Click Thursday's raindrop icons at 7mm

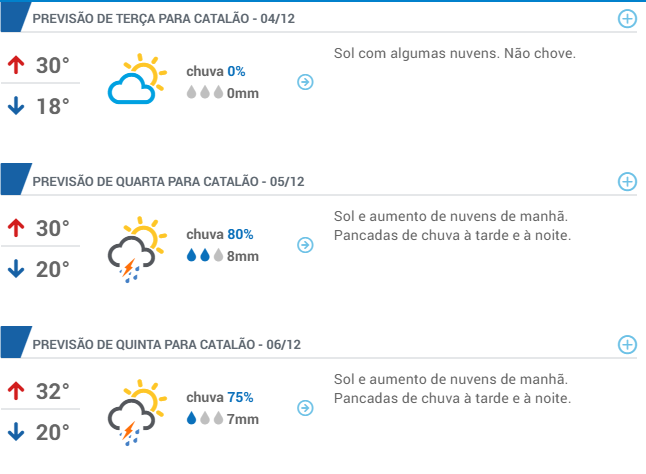coord(204,418)
